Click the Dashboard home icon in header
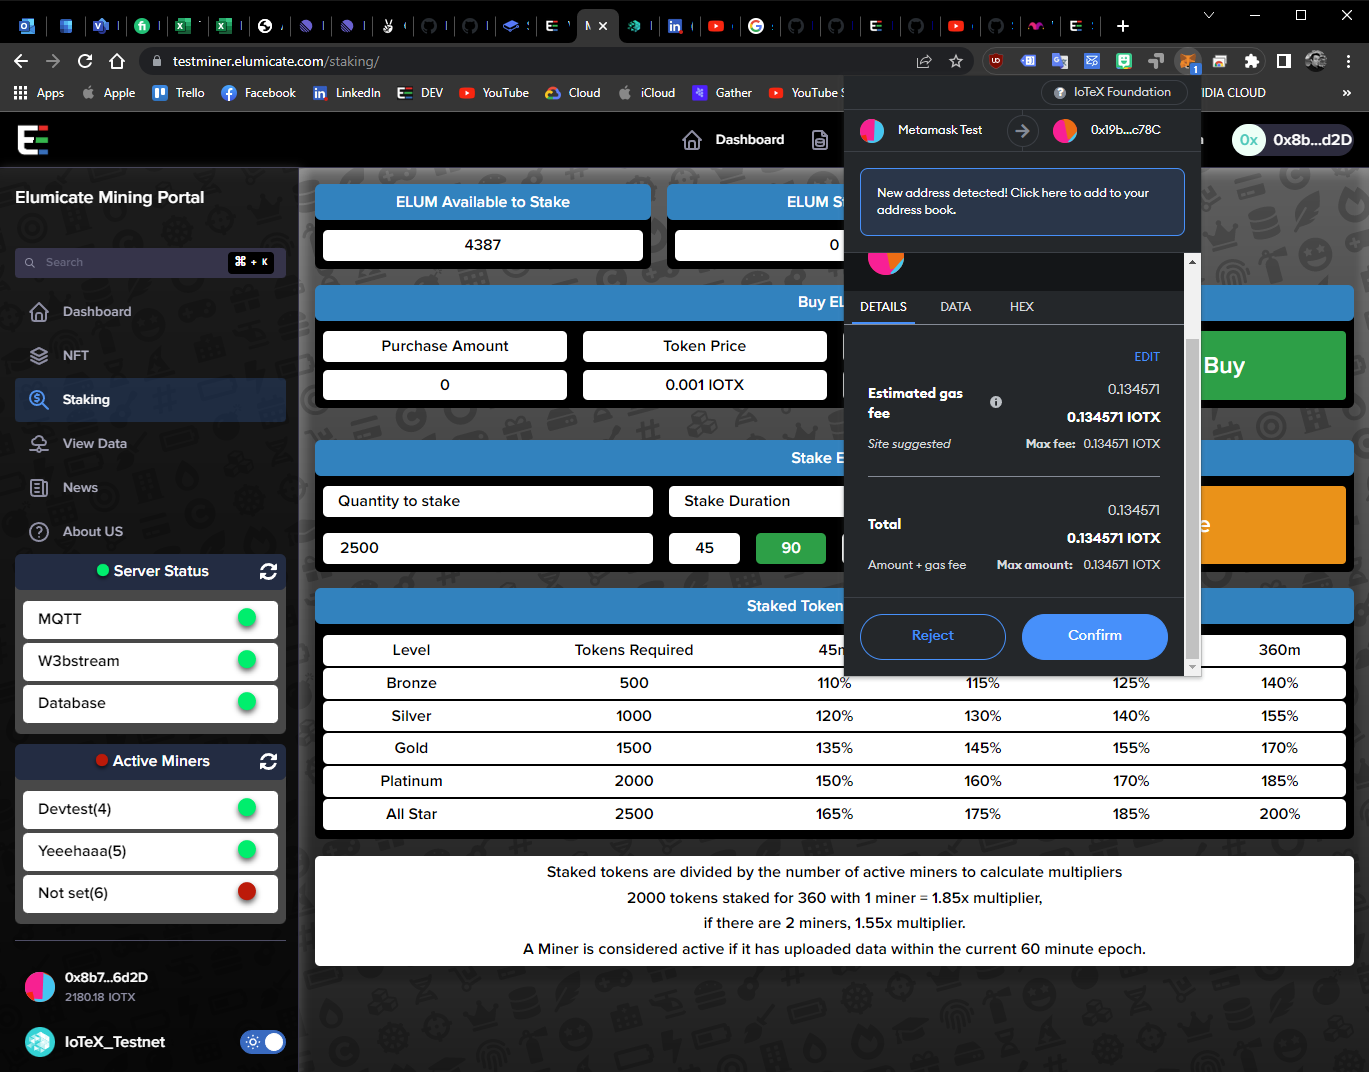This screenshot has width=1369, height=1072. pos(692,140)
